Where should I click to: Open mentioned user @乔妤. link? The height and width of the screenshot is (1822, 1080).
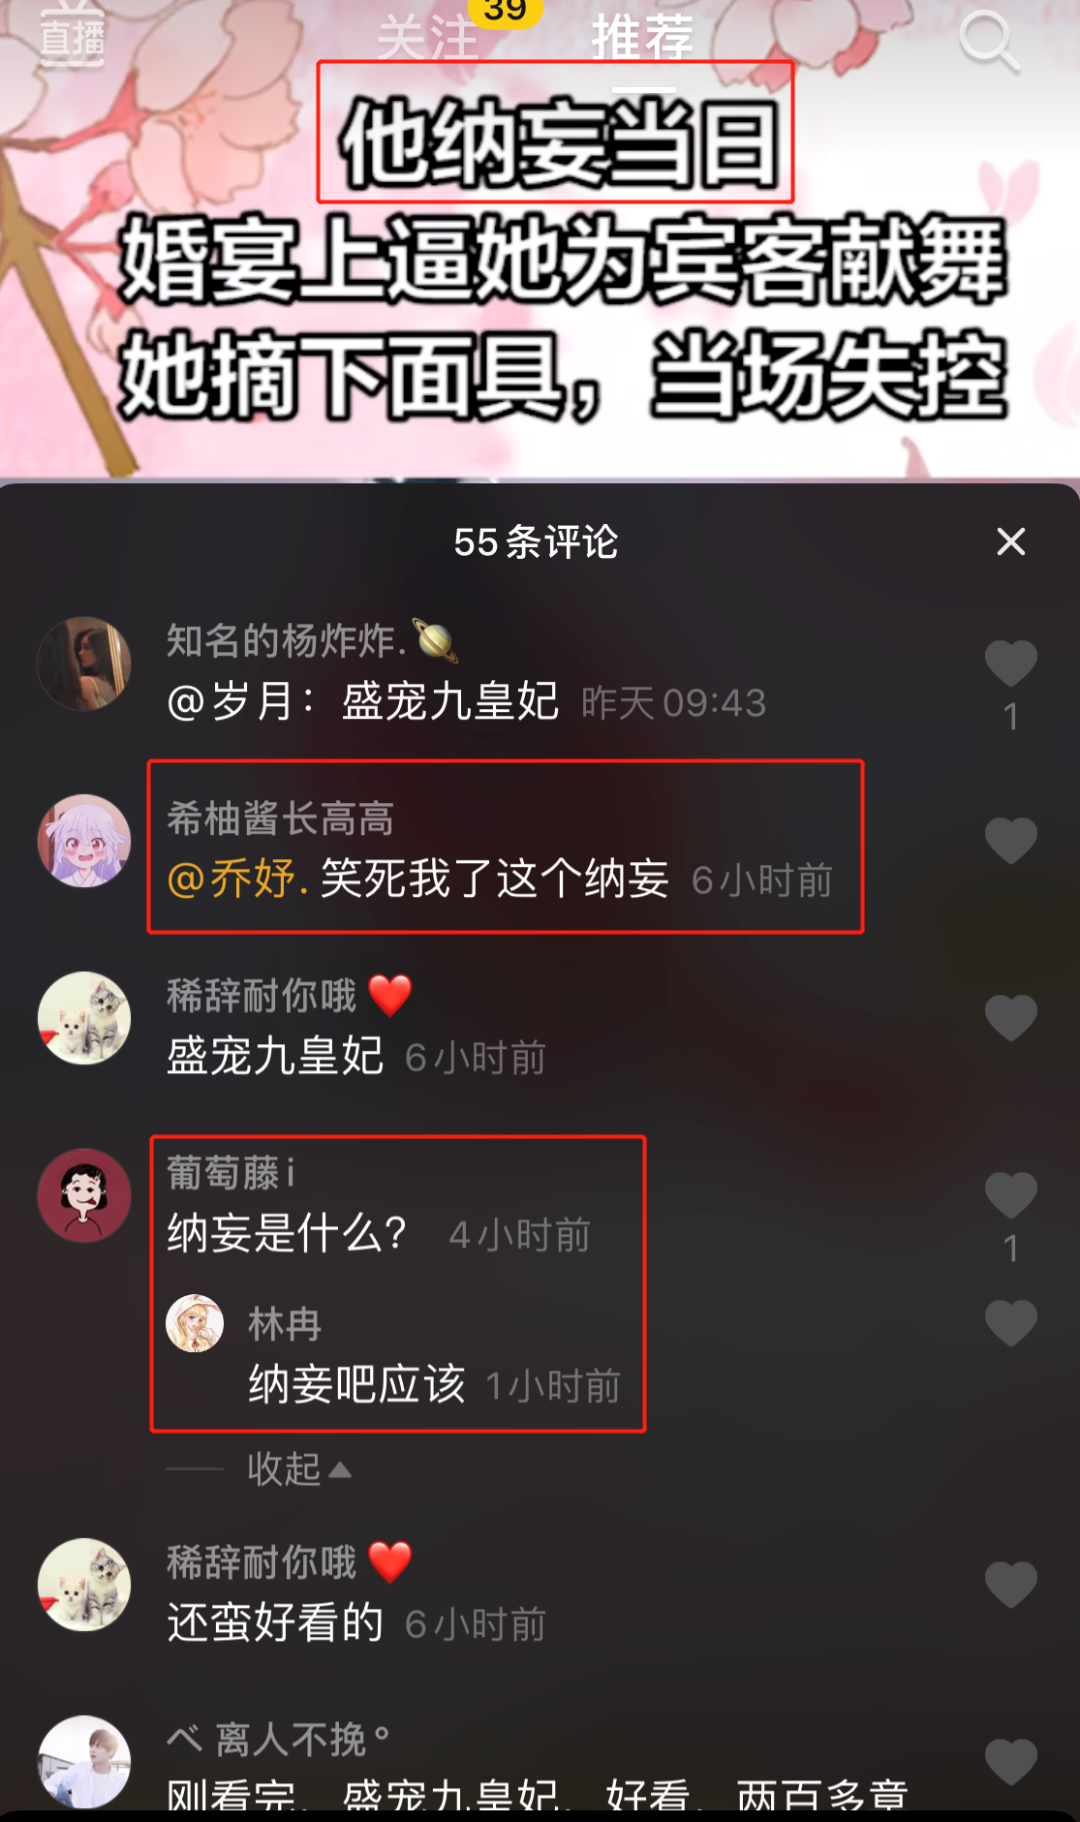tap(237, 879)
